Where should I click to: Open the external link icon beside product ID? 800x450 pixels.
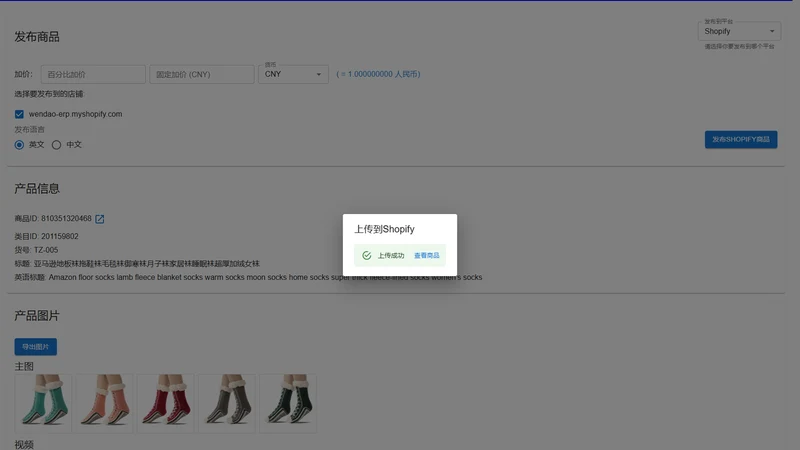click(99, 219)
